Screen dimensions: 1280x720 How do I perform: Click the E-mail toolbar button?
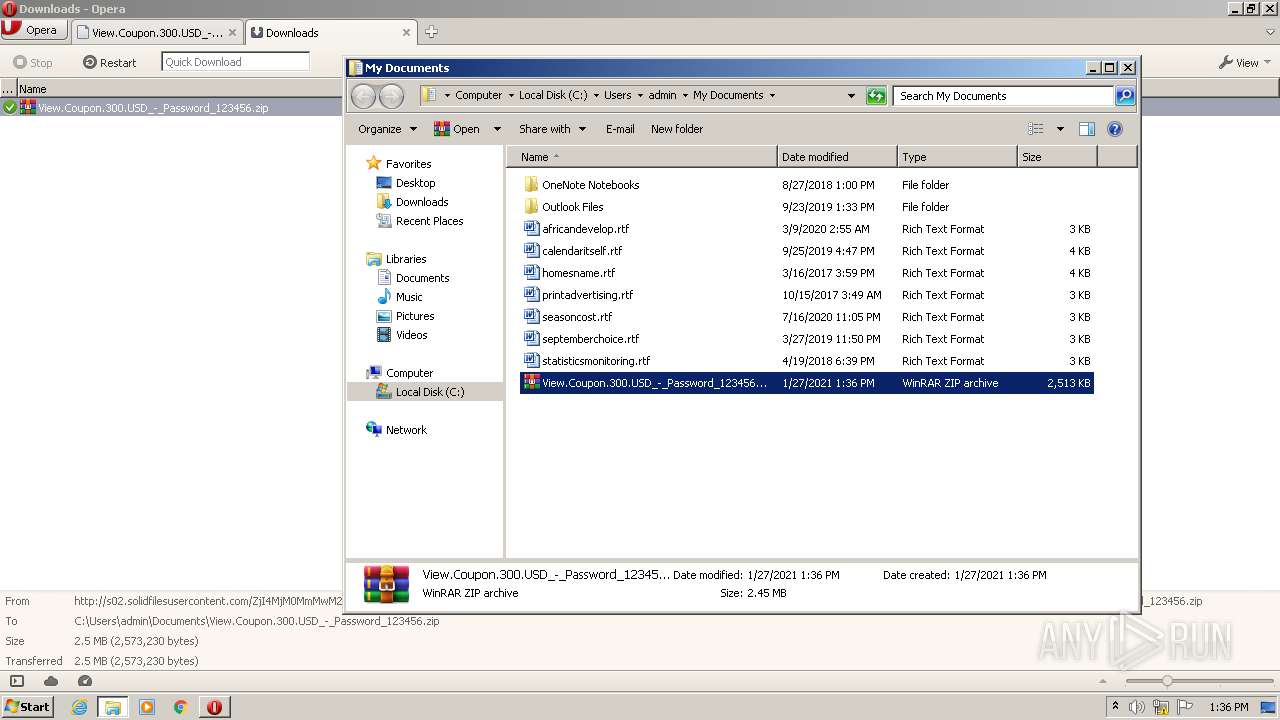(x=620, y=129)
